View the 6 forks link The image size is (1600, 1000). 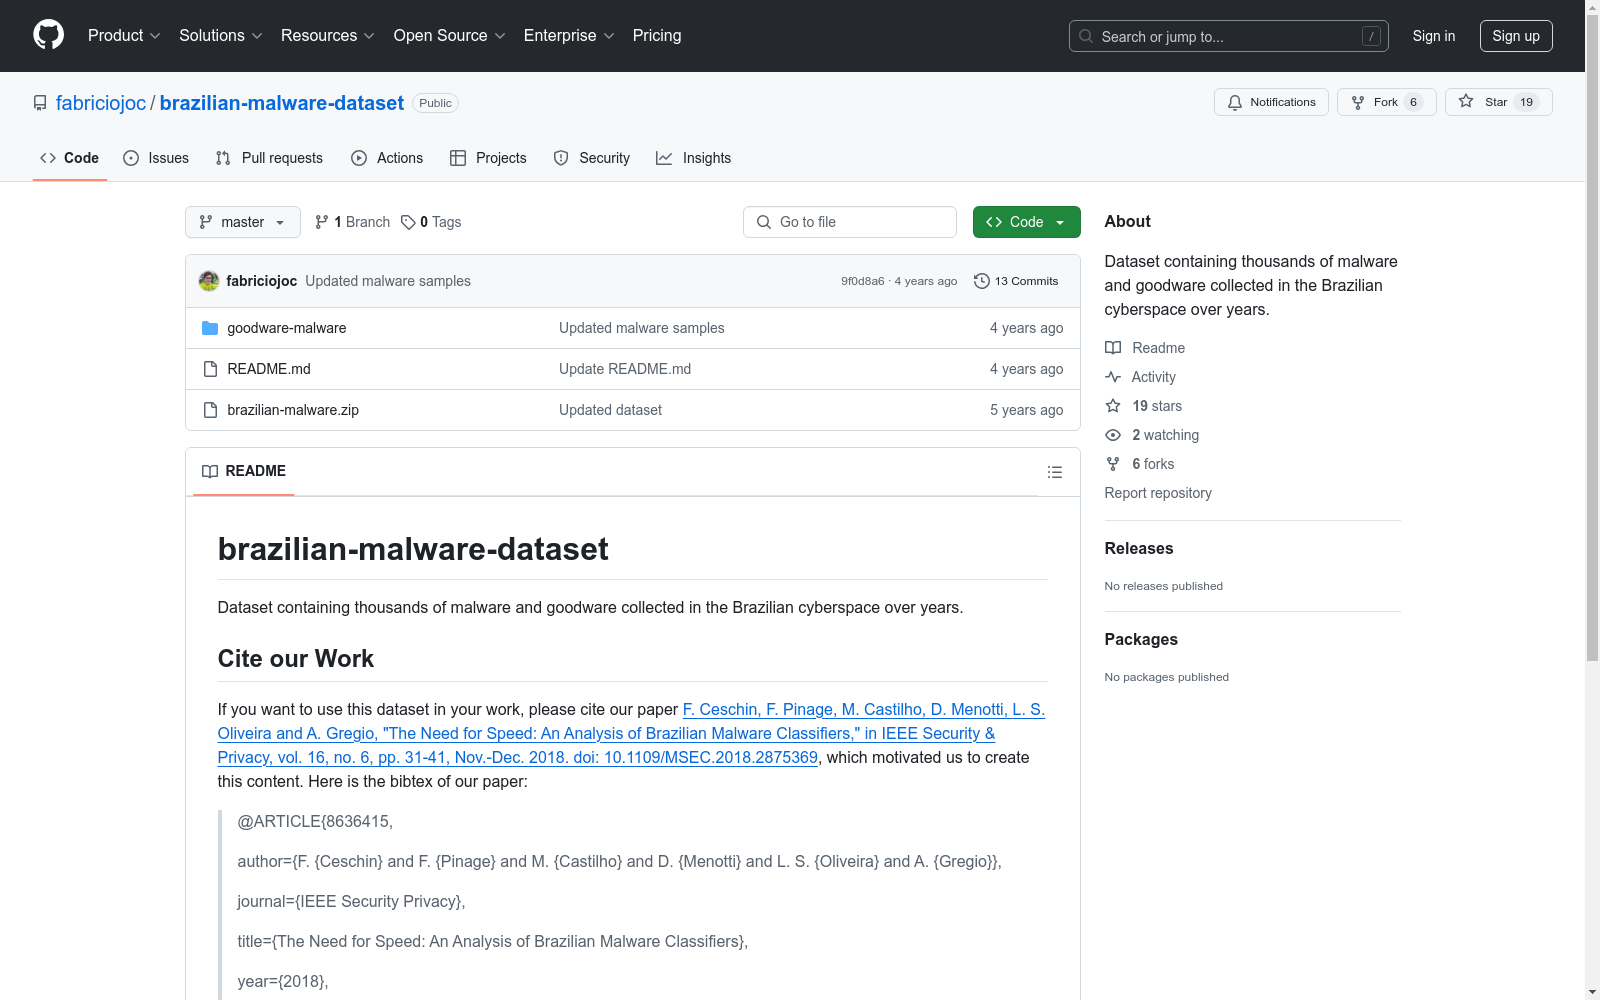click(x=1140, y=464)
